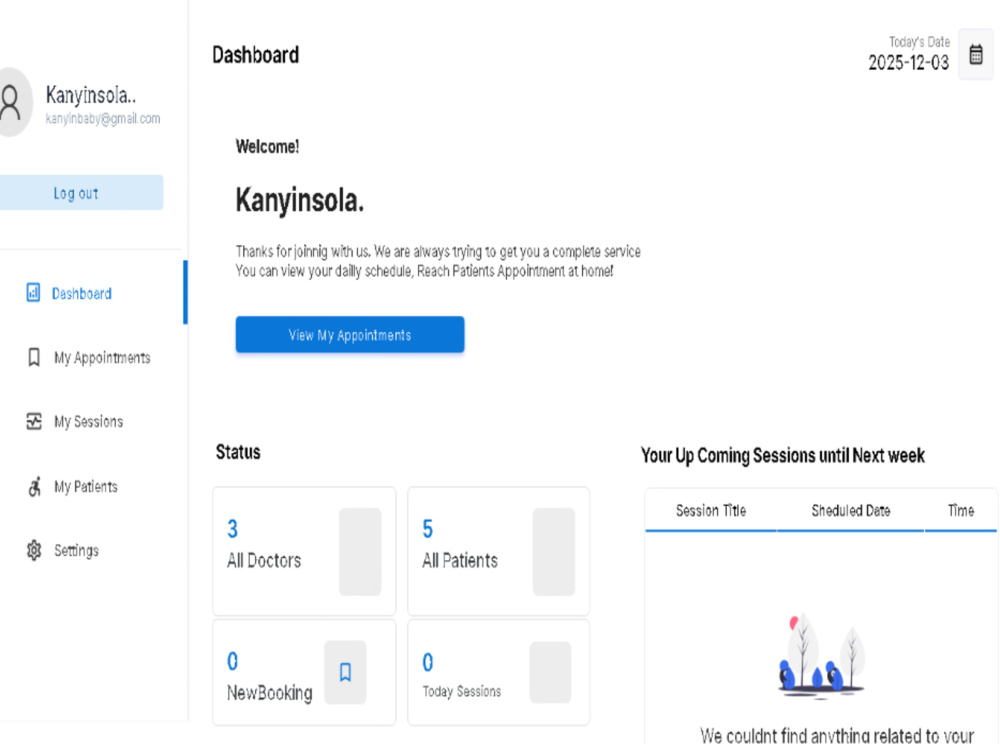Select the Time column header

(x=961, y=510)
